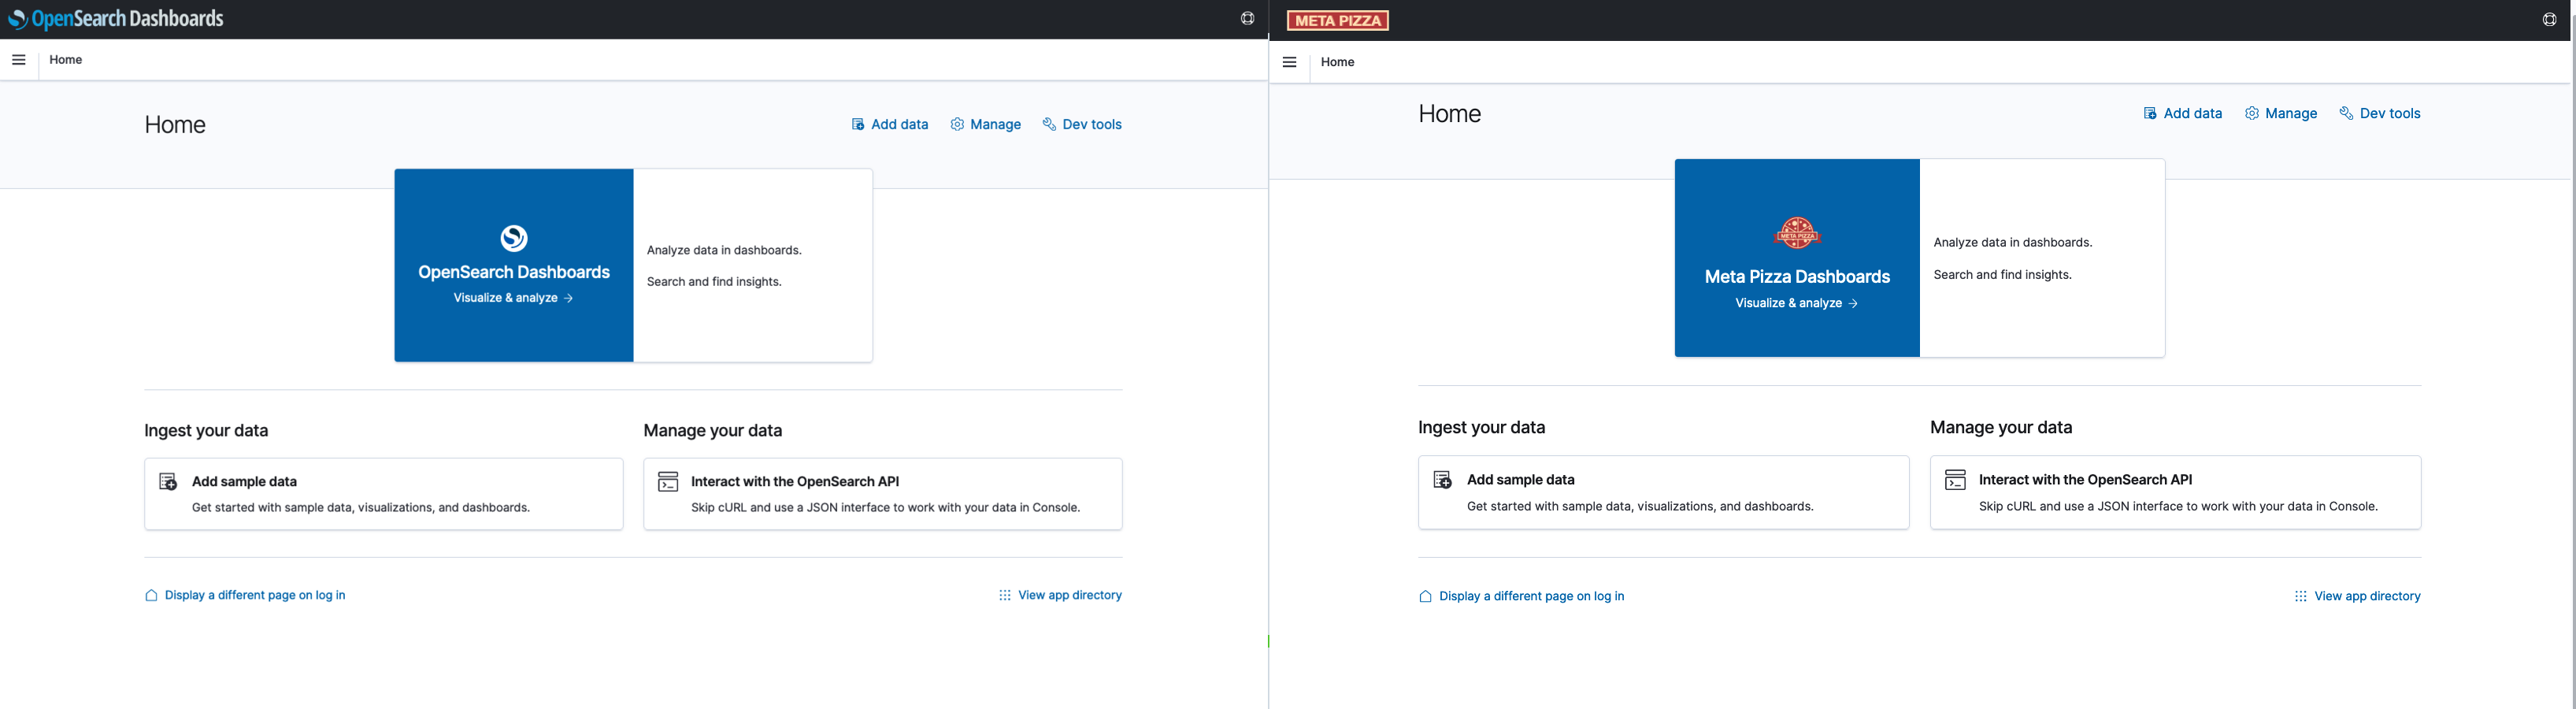Open the help icon in the Meta Pizza header
The image size is (2576, 709).
click(x=2549, y=19)
